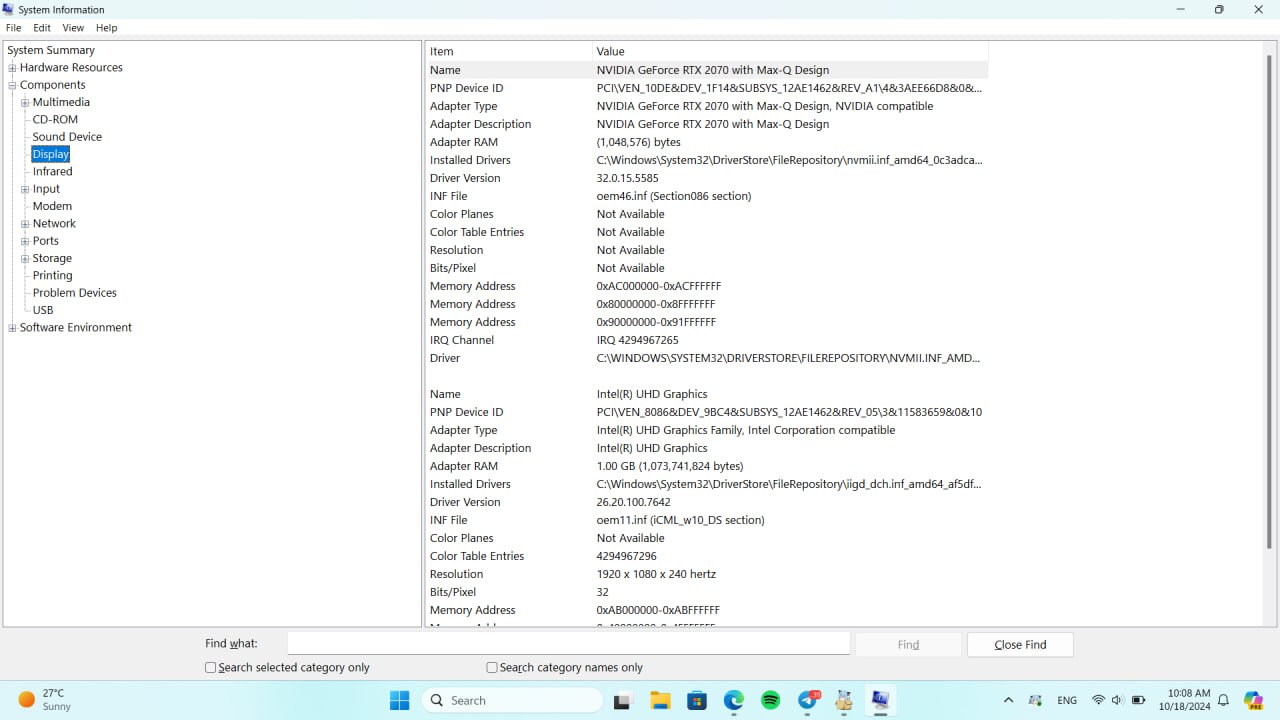
Task: Show hidden system tray icons
Action: pyautogui.click(x=1008, y=701)
